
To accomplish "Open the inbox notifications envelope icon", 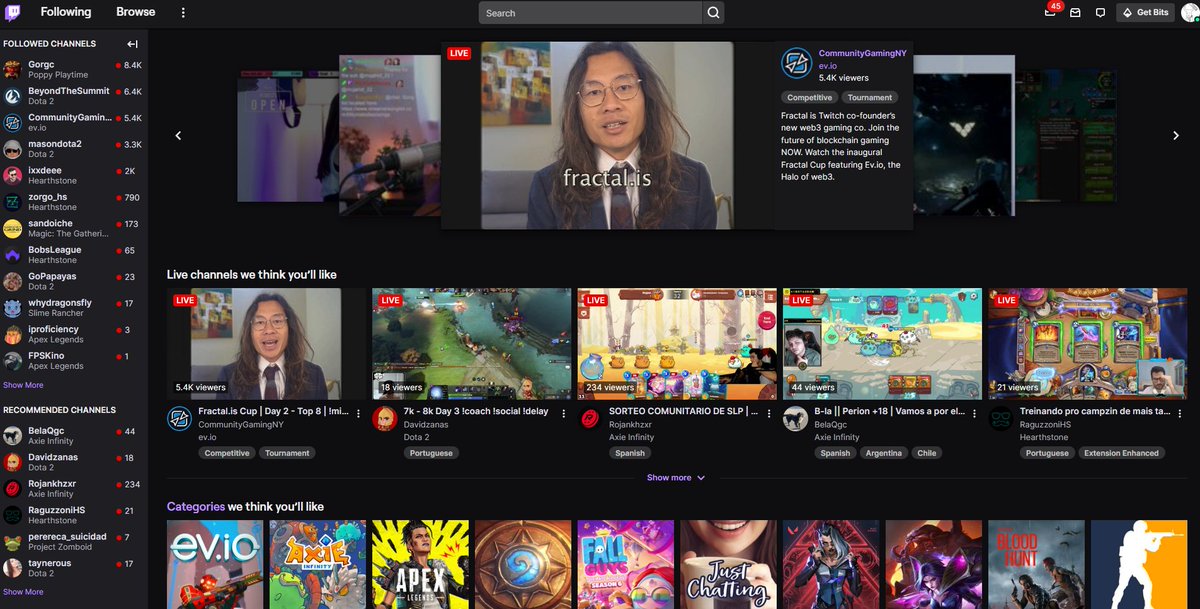I will coord(1076,13).
